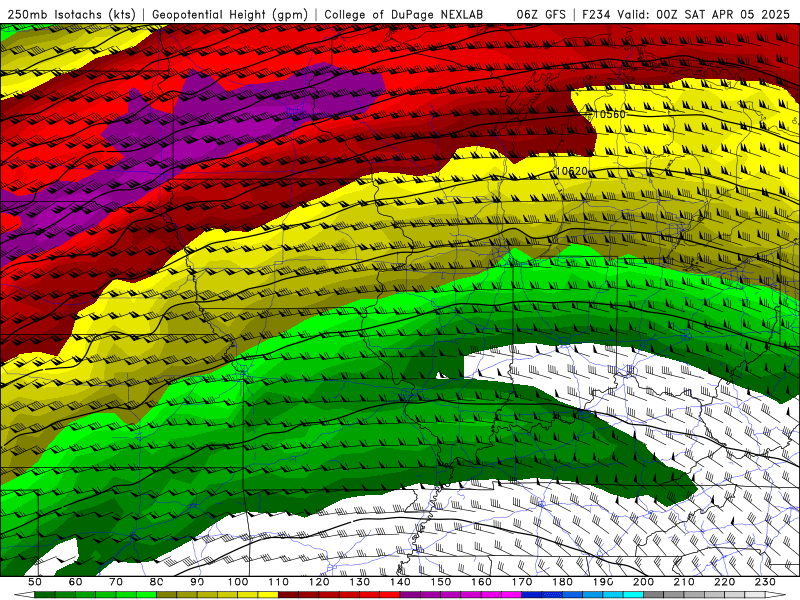This screenshot has width=800, height=600.
Task: Click the "Valid: 00Z SAT APR 05 2025" text
Action: pyautogui.click(x=704, y=14)
